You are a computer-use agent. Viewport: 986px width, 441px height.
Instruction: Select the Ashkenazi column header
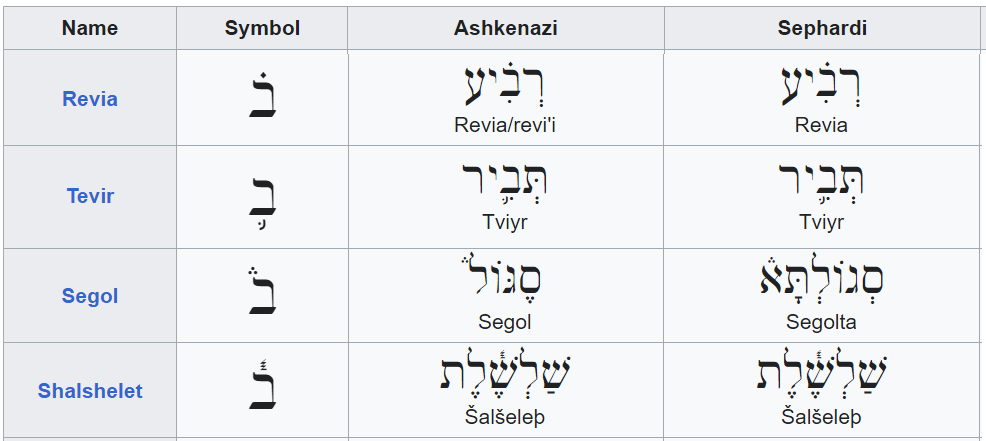point(505,28)
